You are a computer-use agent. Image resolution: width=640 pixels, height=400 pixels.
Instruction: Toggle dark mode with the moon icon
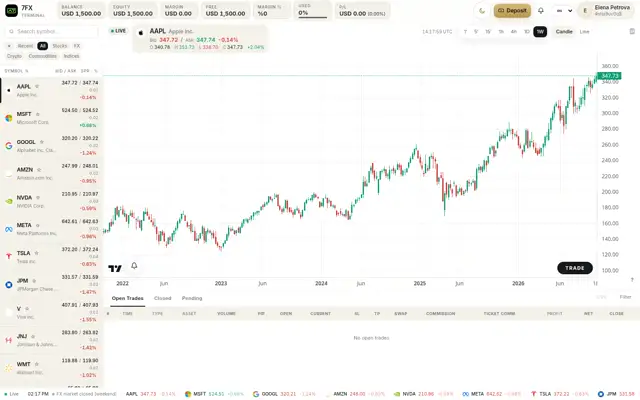[482, 11]
